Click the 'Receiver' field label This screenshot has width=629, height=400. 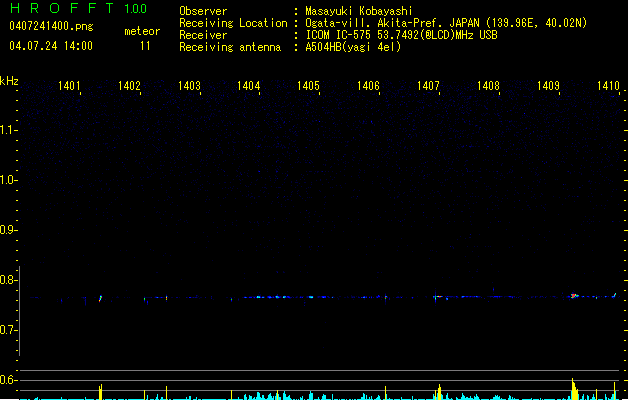203,35
